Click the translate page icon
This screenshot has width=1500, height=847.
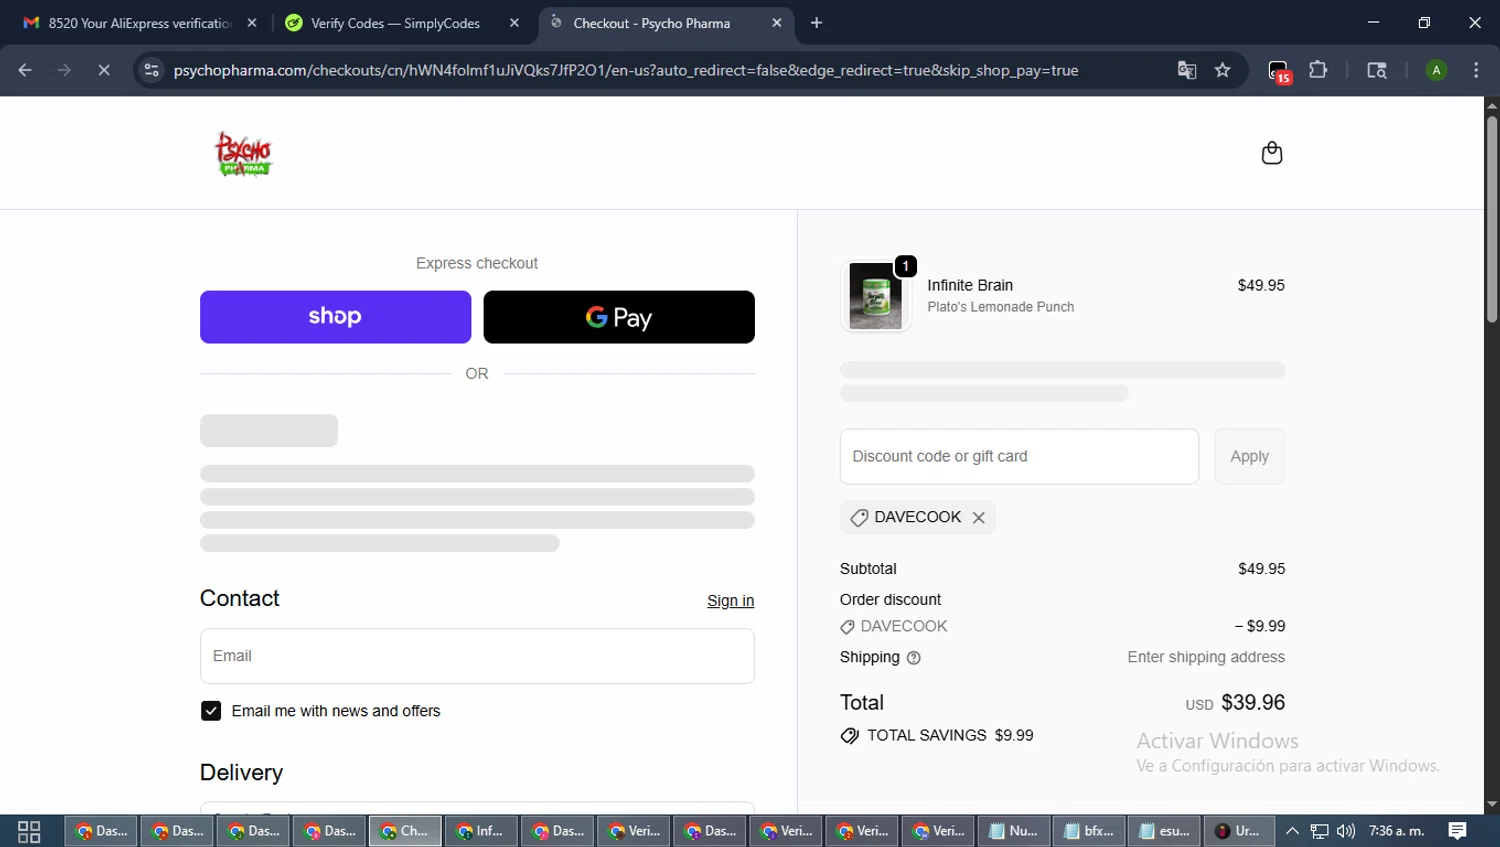click(x=1187, y=70)
